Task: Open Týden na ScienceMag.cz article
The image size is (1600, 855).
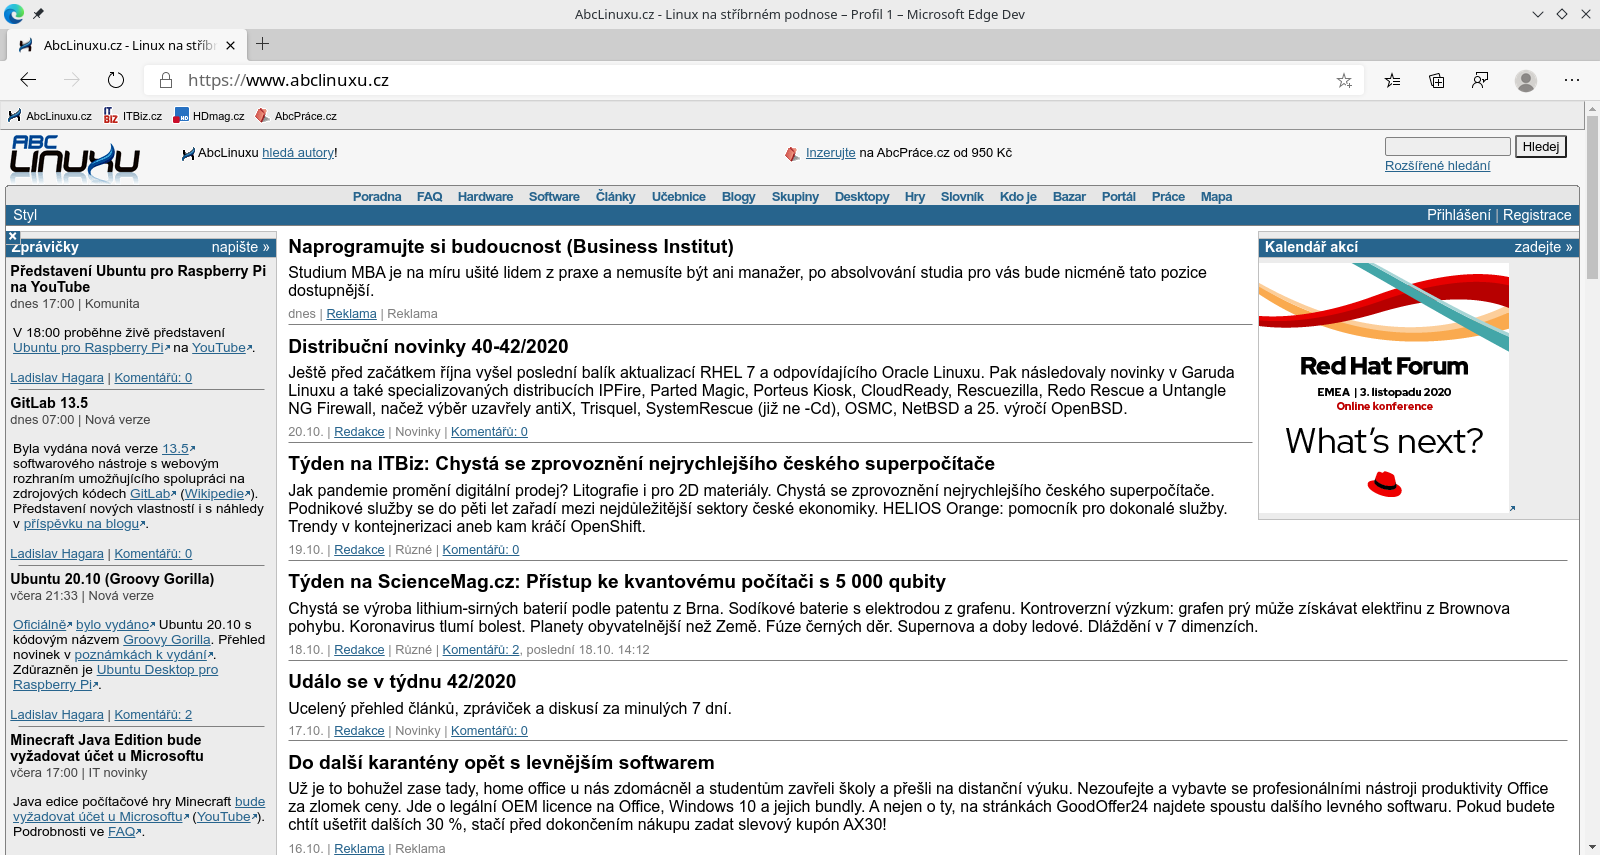Action: pos(616,582)
